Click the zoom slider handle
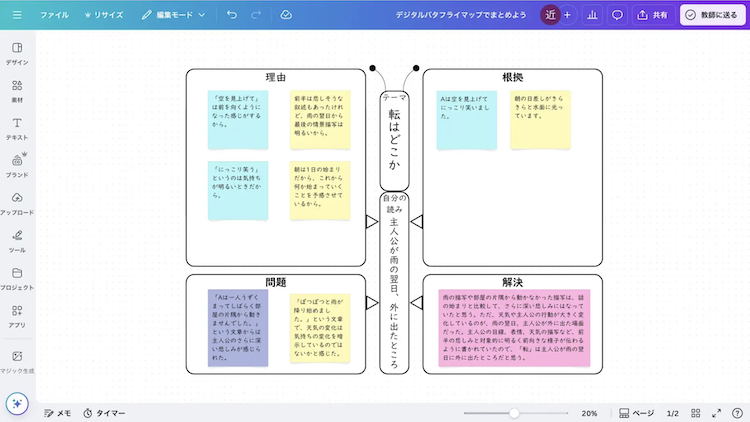The width and height of the screenshot is (750, 422). [514, 413]
